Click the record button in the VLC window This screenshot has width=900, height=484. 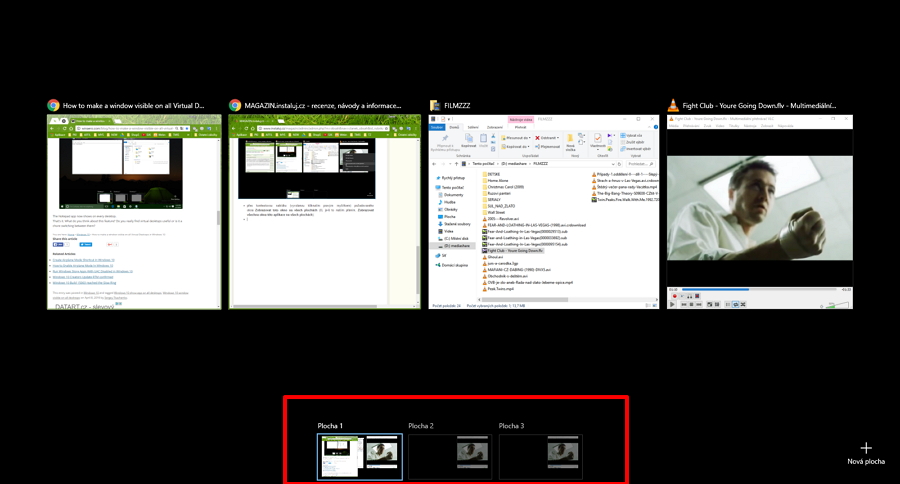[674, 296]
